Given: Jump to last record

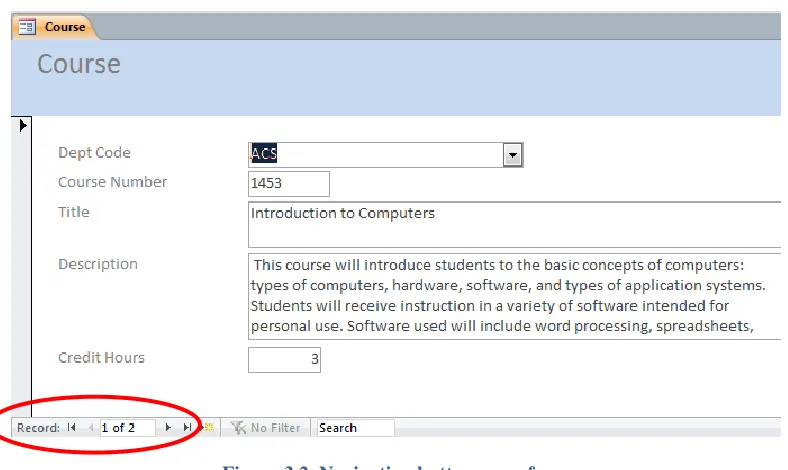Looking at the screenshot, I should (187, 427).
